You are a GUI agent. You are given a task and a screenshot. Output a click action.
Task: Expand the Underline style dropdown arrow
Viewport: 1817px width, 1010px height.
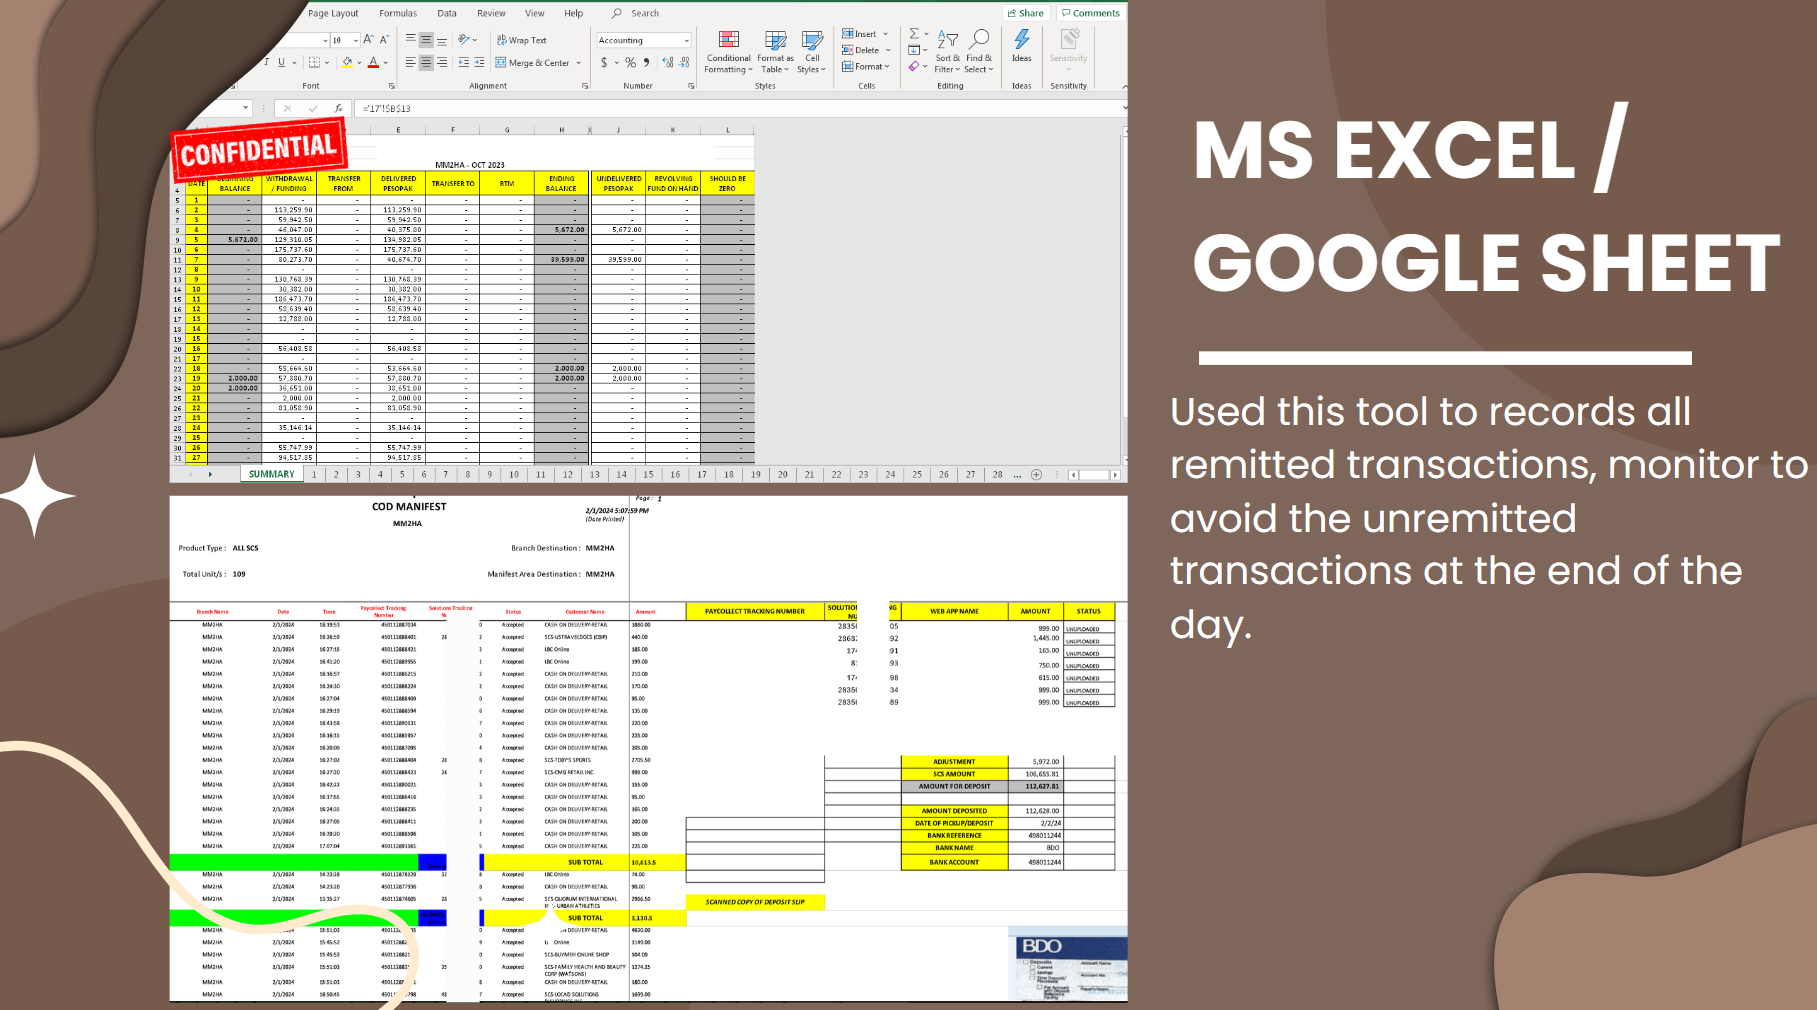tap(294, 63)
